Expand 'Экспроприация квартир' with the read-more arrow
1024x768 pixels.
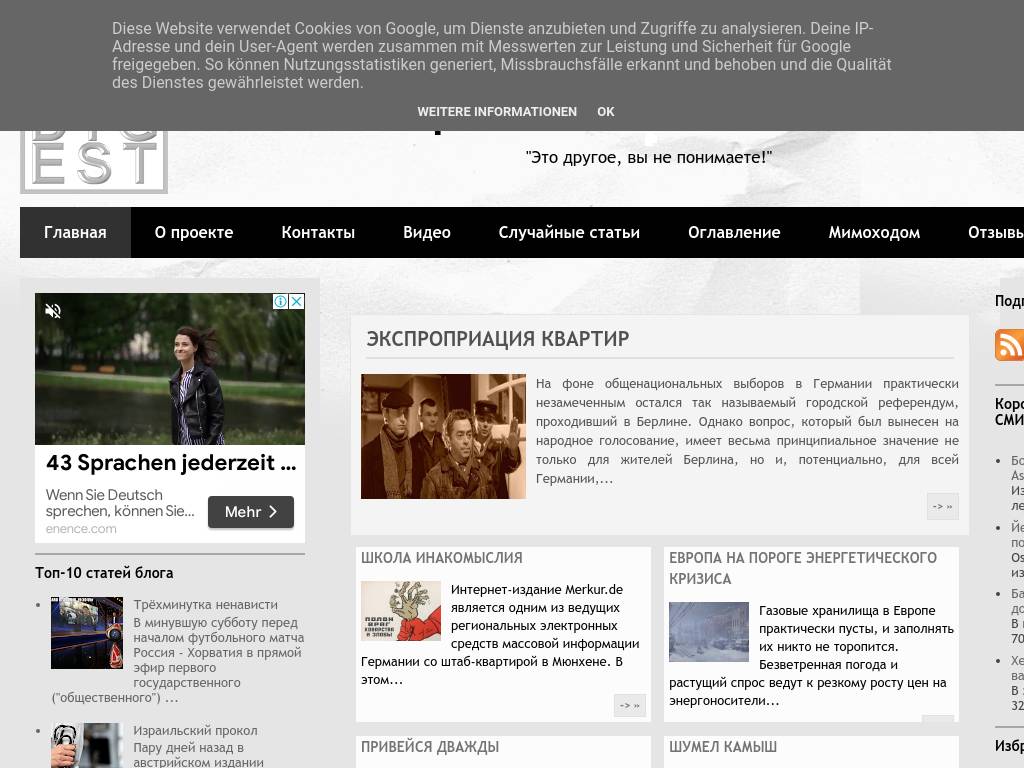pos(942,506)
